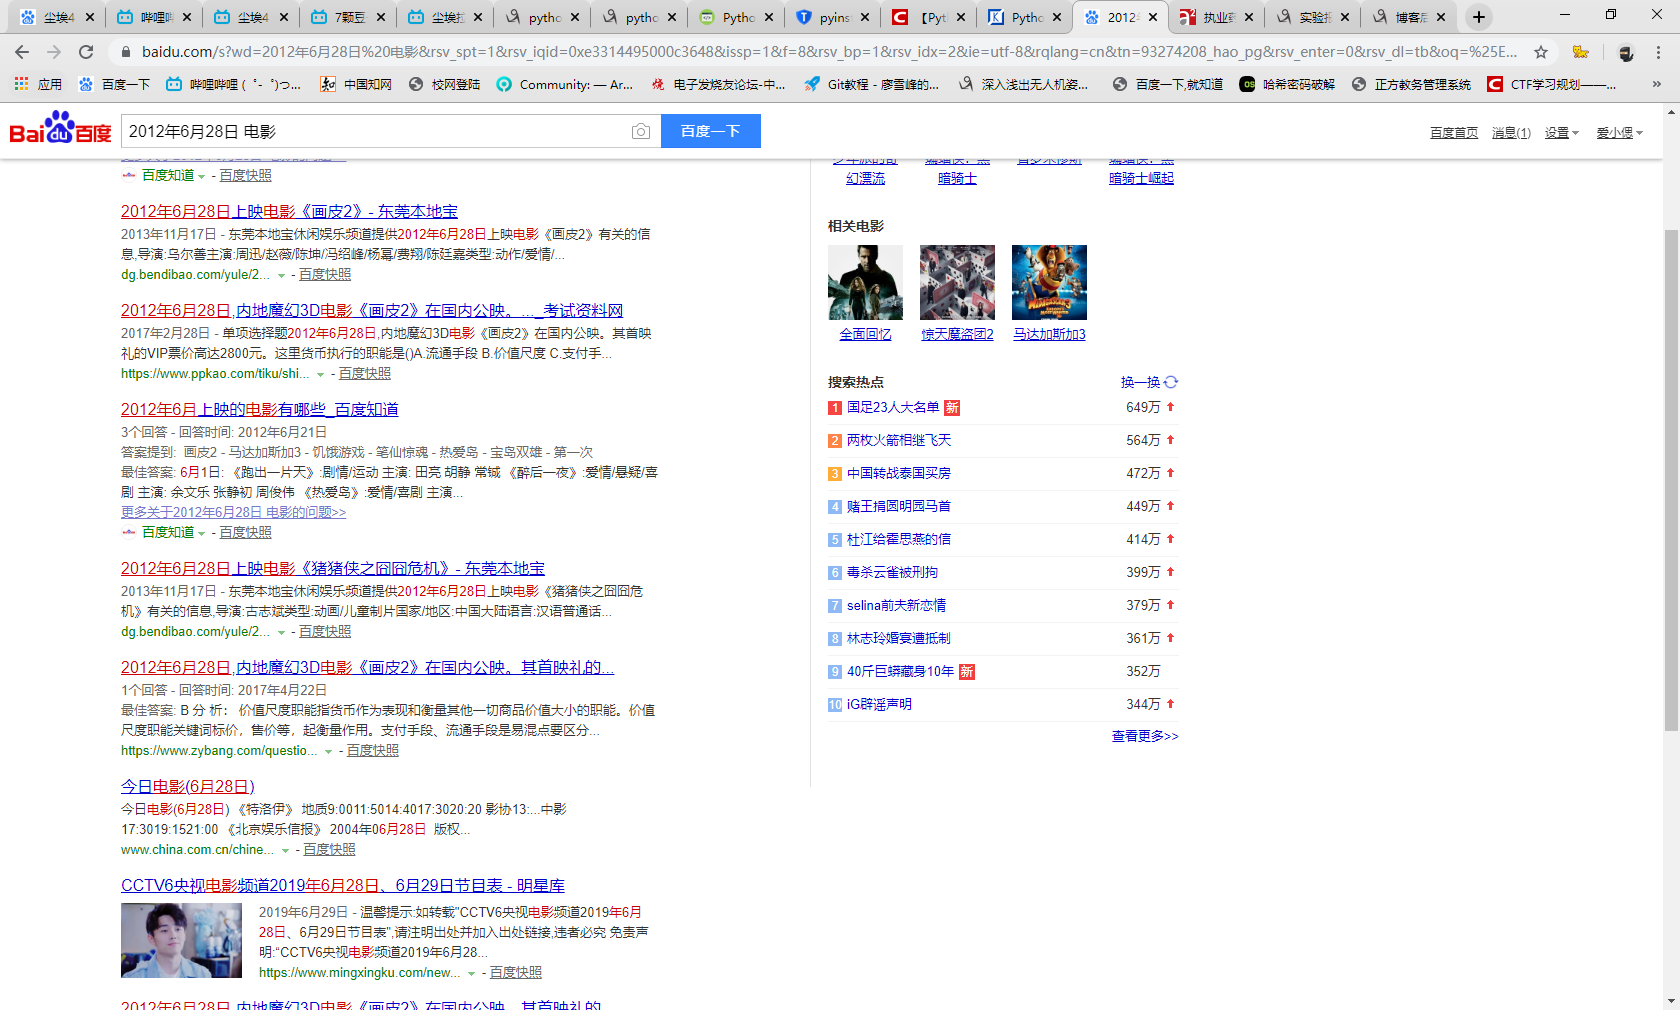This screenshot has width=1680, height=1010.
Task: Close the 7颗巨 tab
Action: (380, 17)
